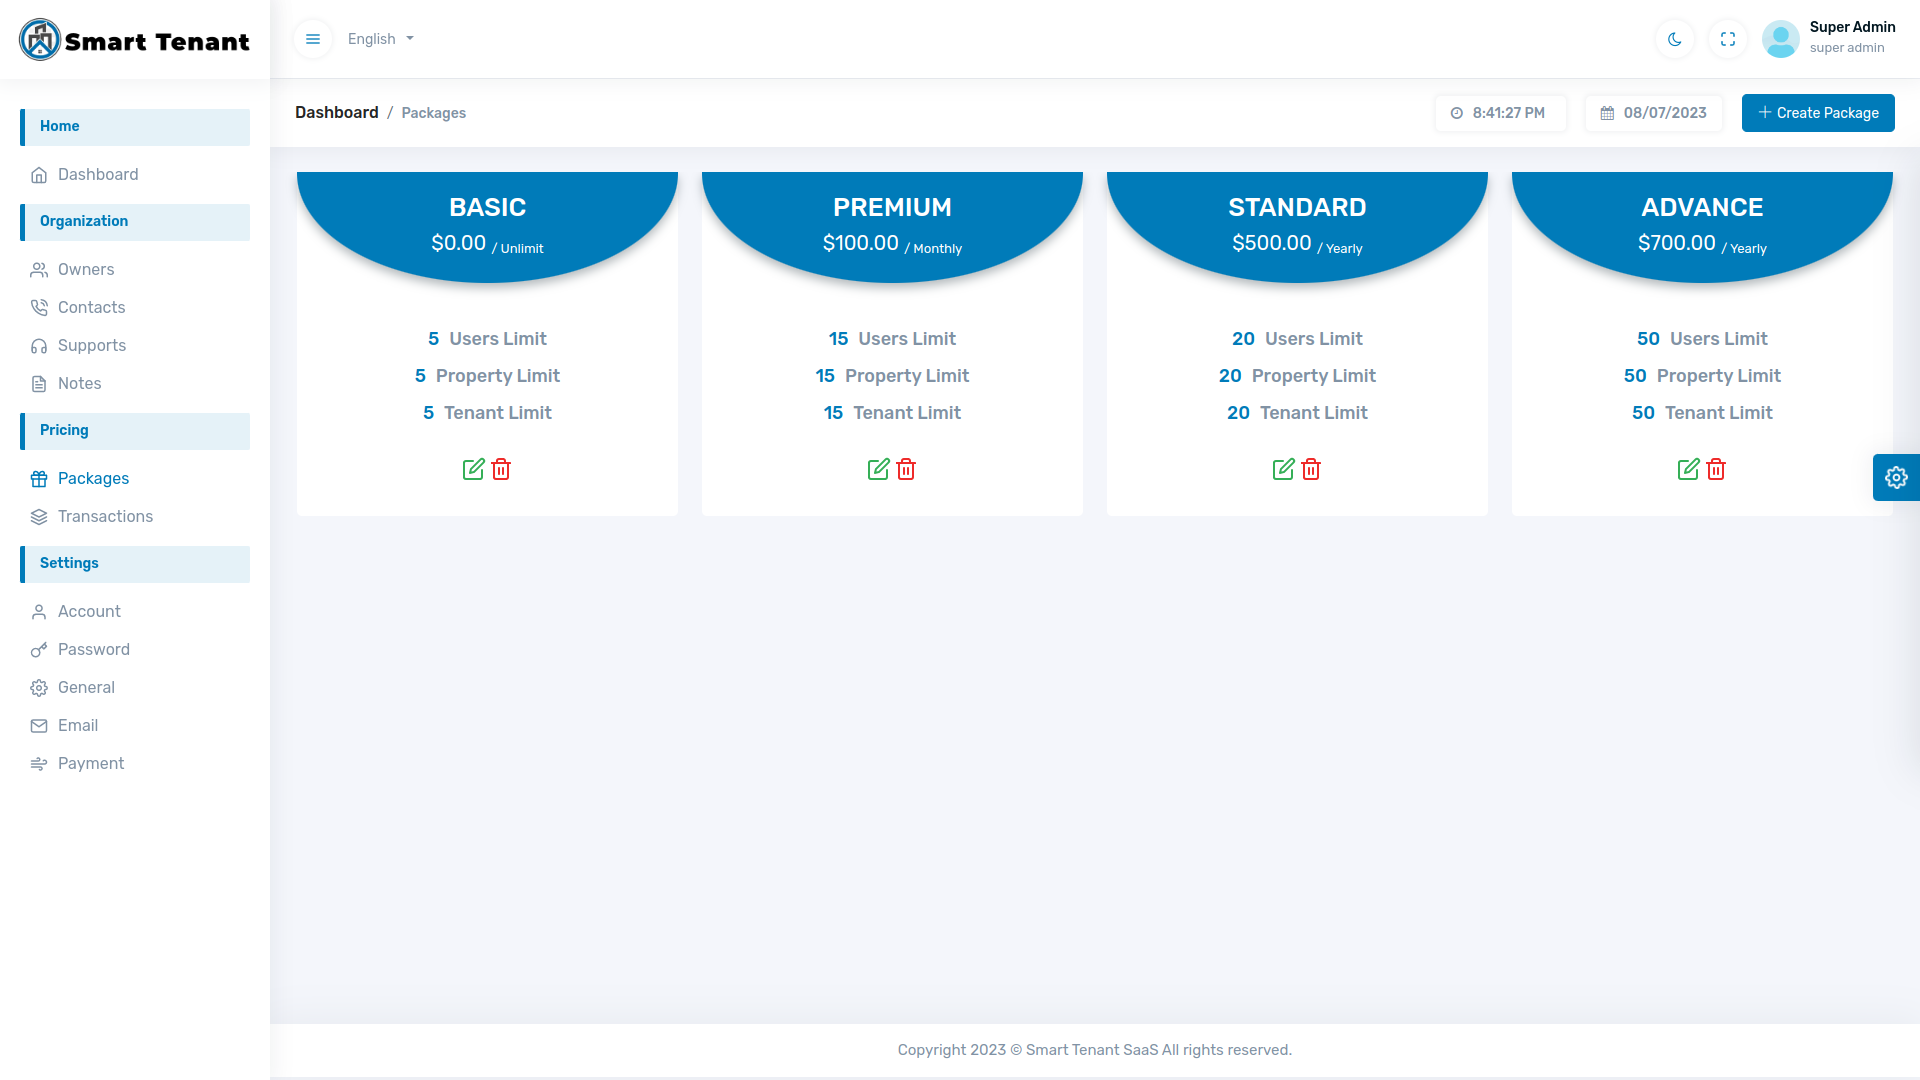Delete the ADVANCE package
This screenshot has width=1920, height=1080.
tap(1716, 469)
